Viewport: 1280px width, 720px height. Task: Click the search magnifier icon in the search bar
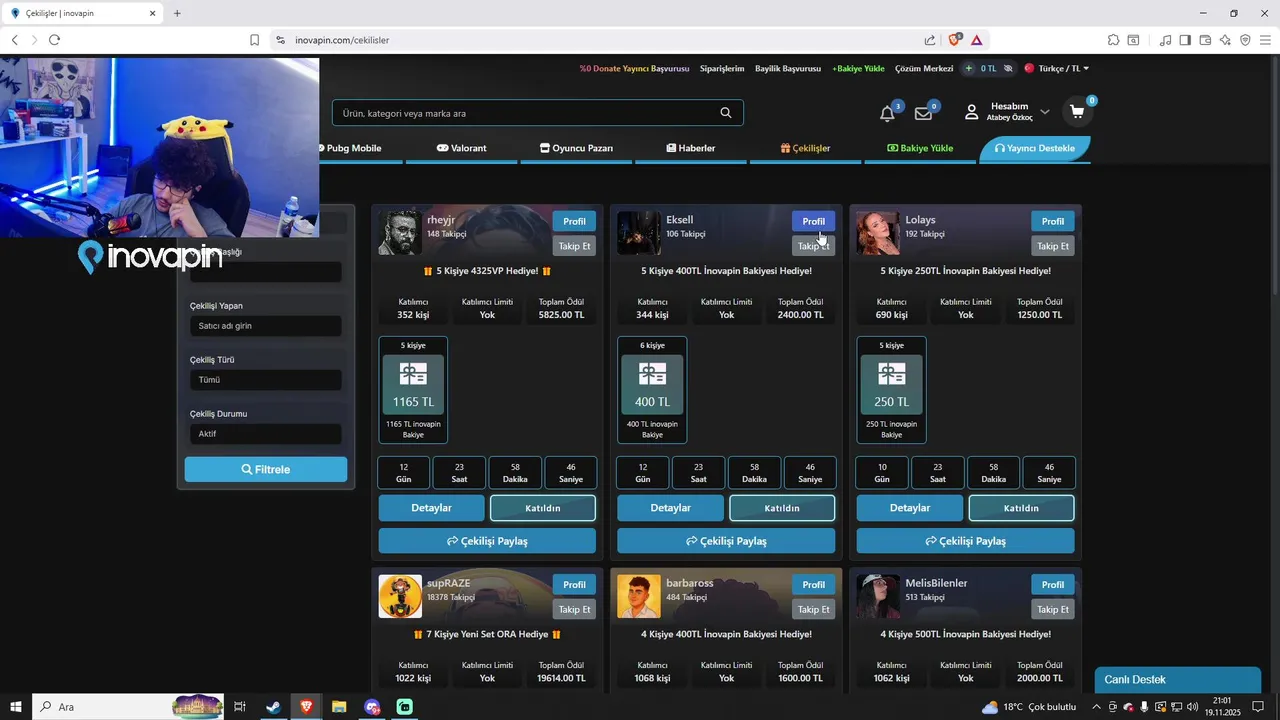(x=726, y=113)
